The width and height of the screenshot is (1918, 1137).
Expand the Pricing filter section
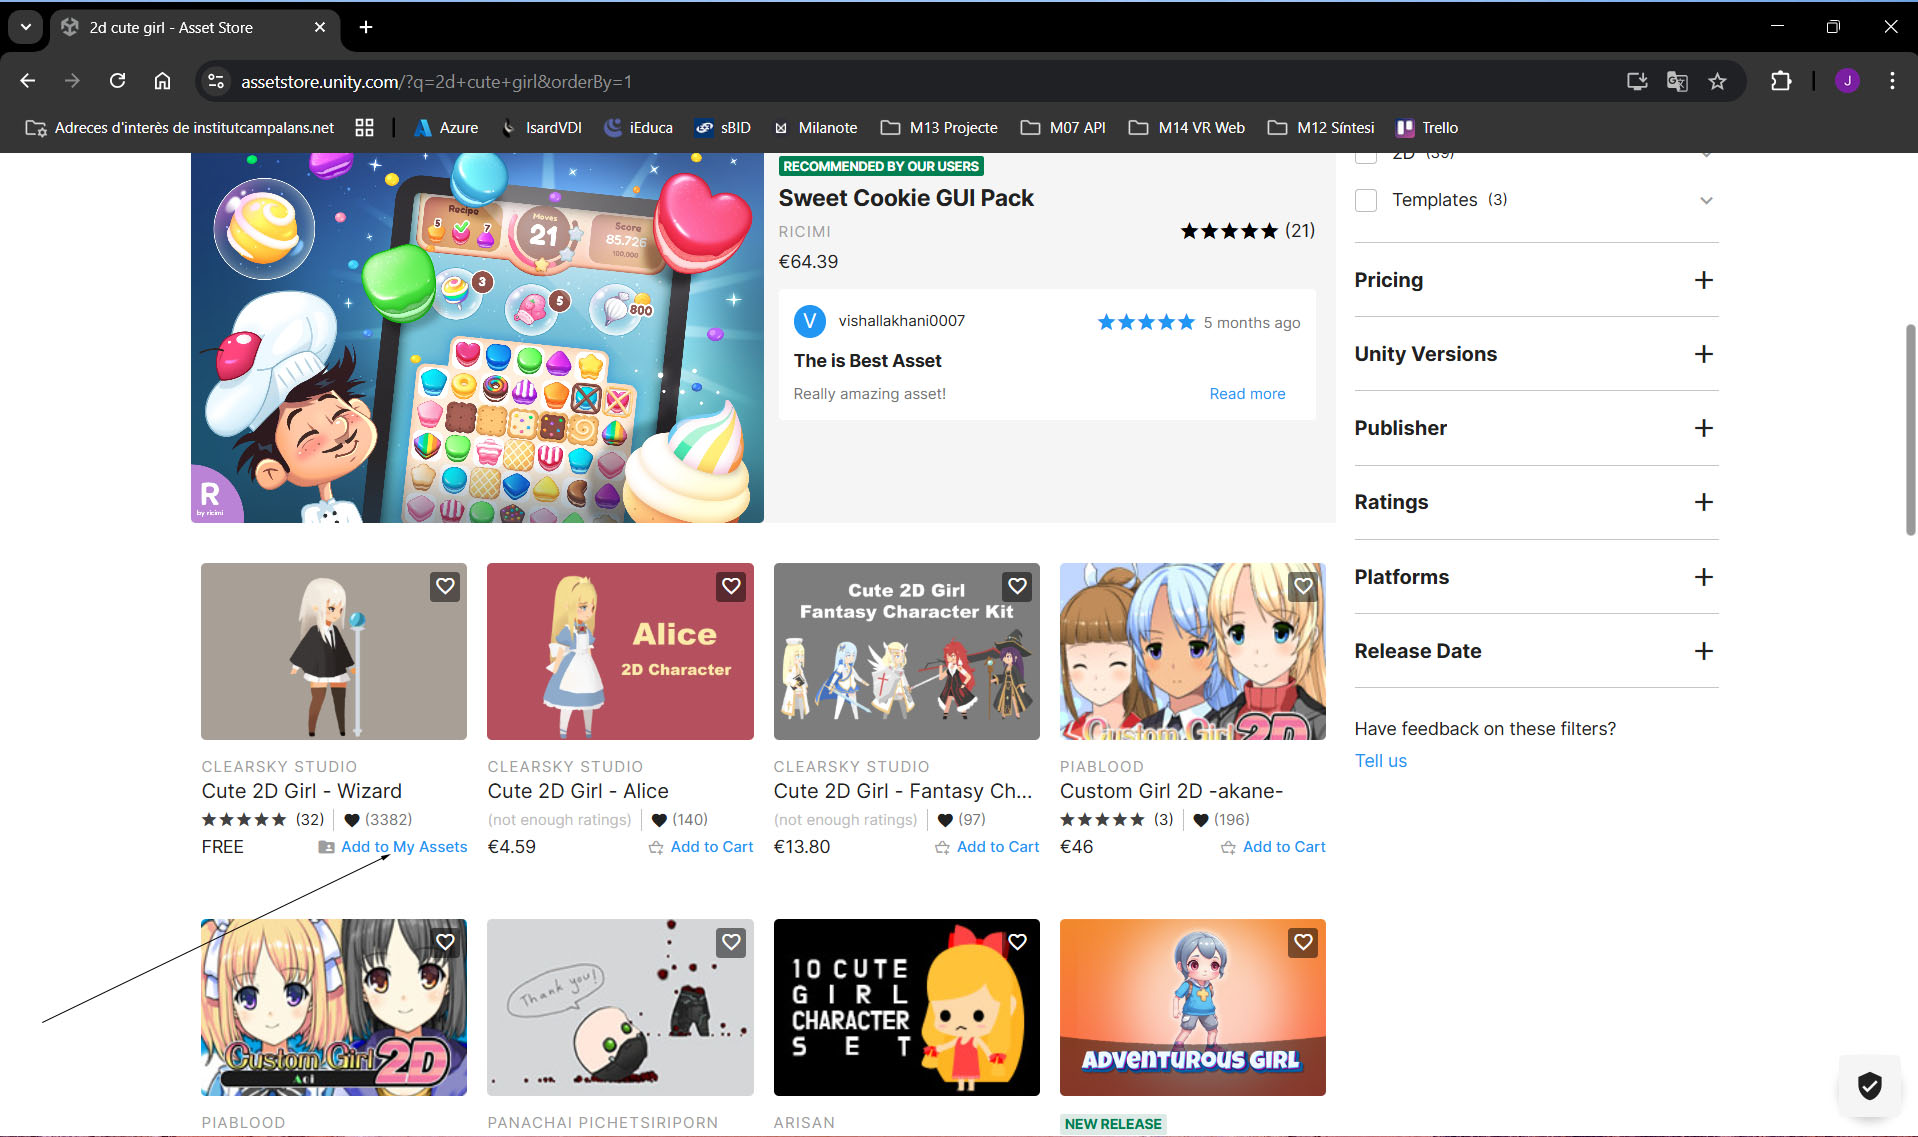pos(1704,280)
